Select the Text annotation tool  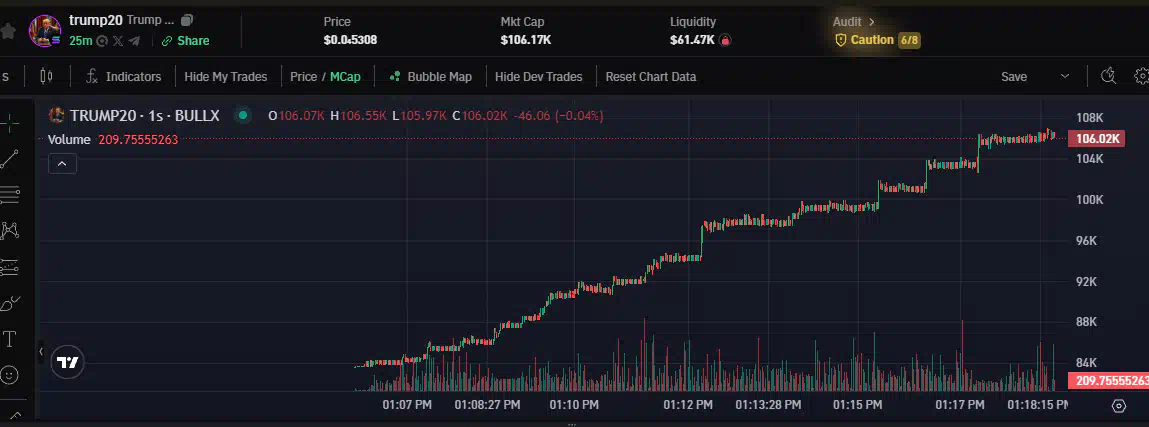coord(10,339)
